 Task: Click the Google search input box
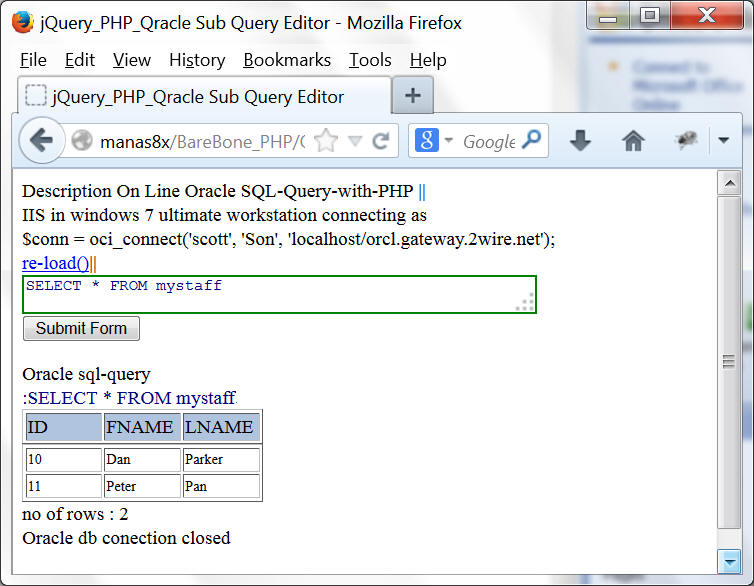tap(489, 141)
